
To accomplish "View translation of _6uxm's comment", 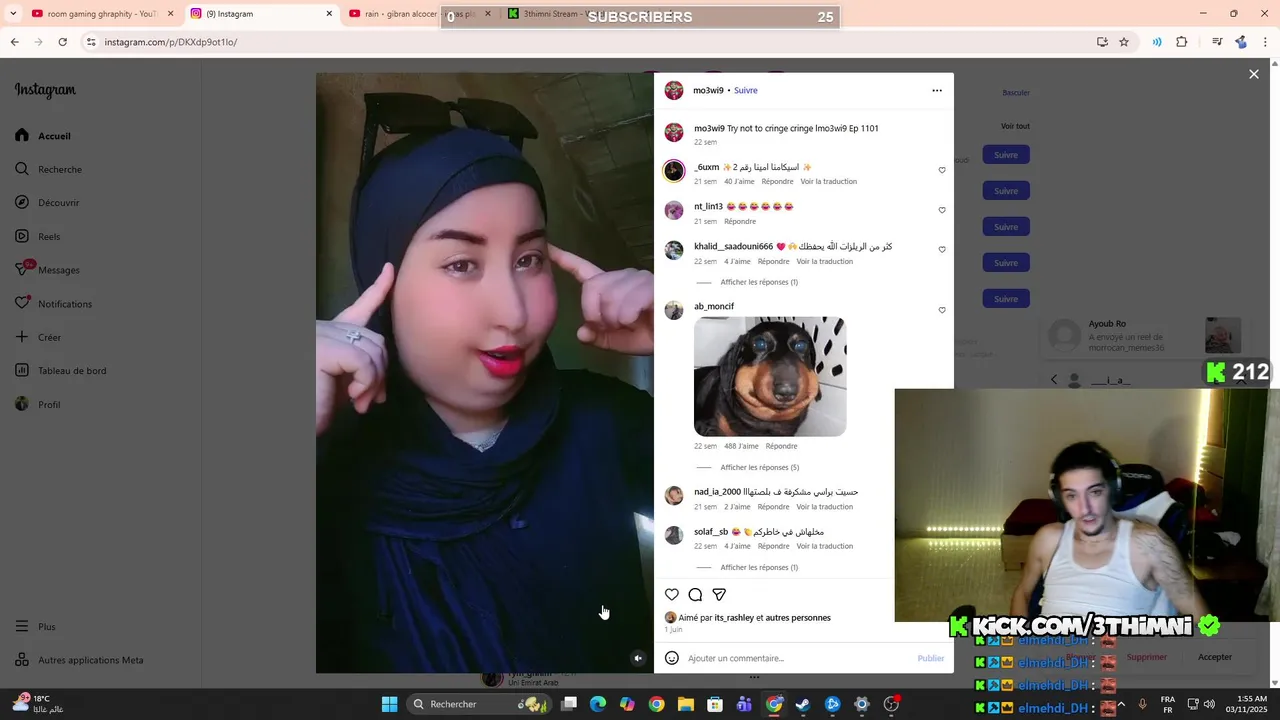I will point(829,182).
